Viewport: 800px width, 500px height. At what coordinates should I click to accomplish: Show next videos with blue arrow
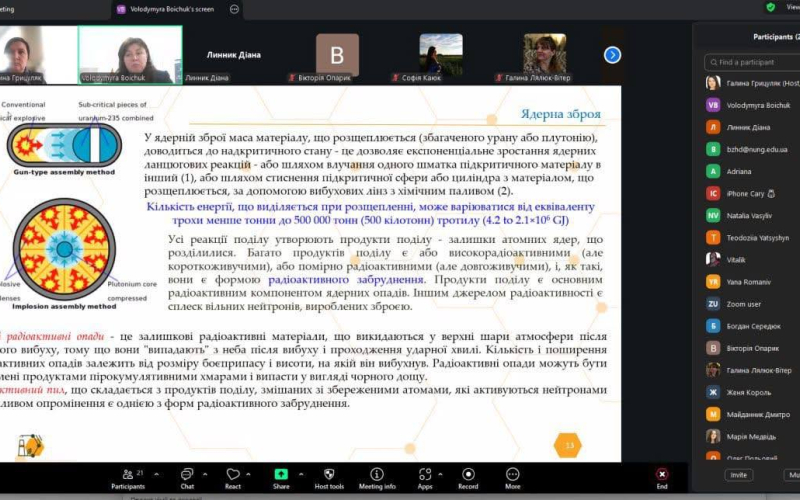click(613, 55)
